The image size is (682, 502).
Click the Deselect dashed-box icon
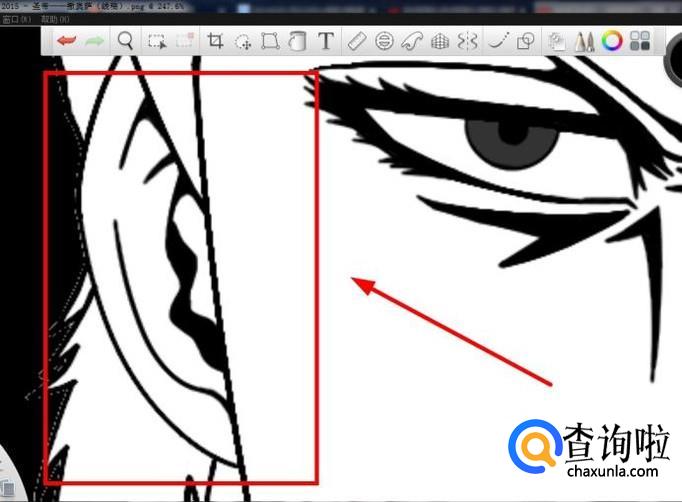185,41
